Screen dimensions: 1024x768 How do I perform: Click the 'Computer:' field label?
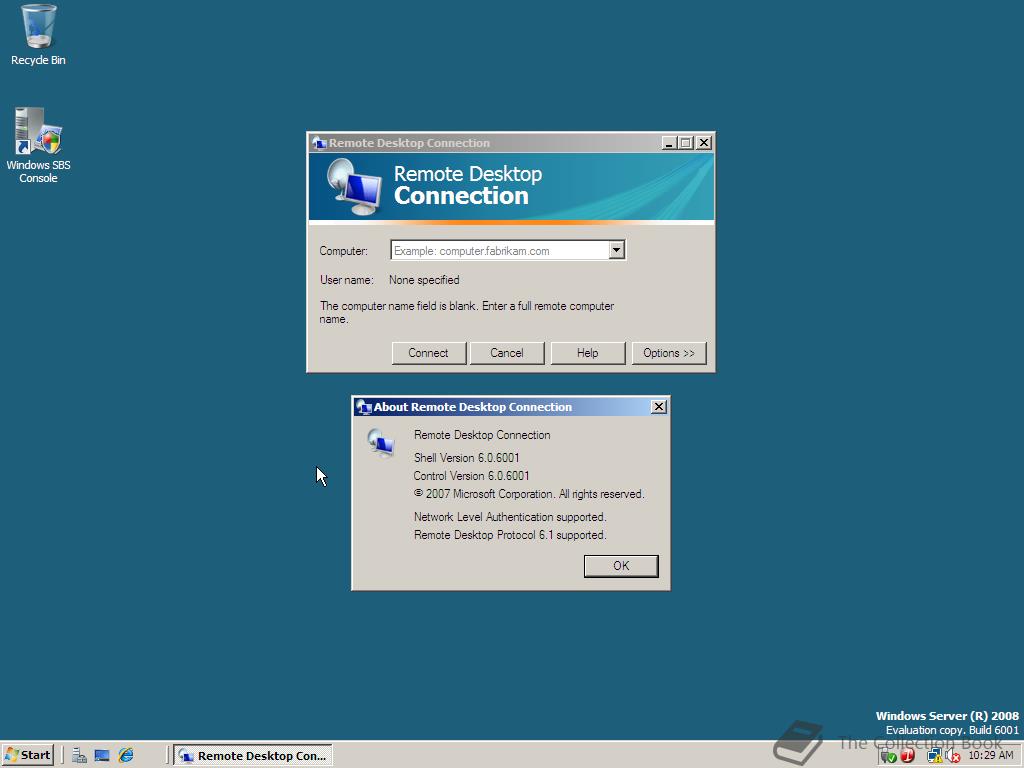coord(344,251)
